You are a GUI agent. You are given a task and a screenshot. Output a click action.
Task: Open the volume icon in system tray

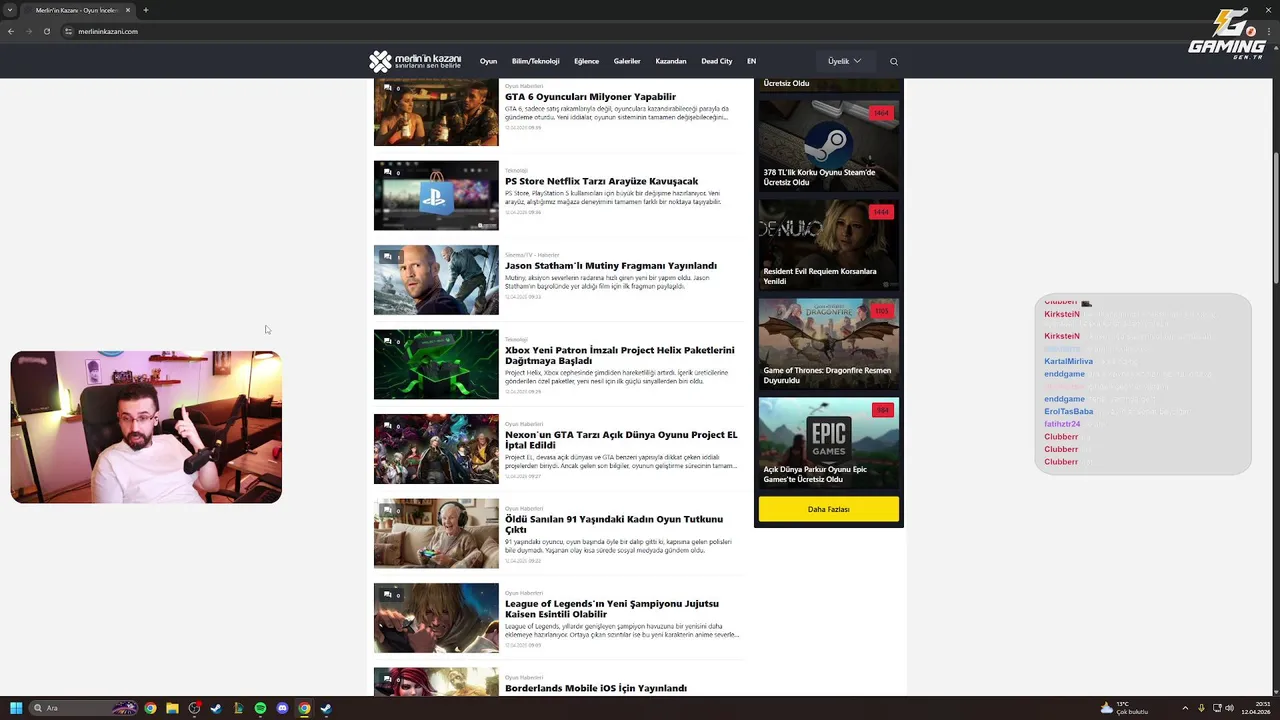[x=1230, y=708]
